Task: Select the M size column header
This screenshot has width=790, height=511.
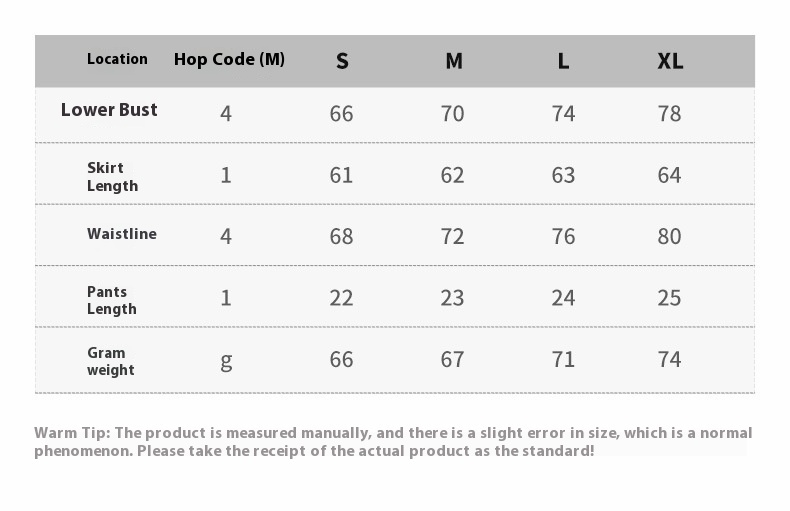Action: tap(454, 61)
